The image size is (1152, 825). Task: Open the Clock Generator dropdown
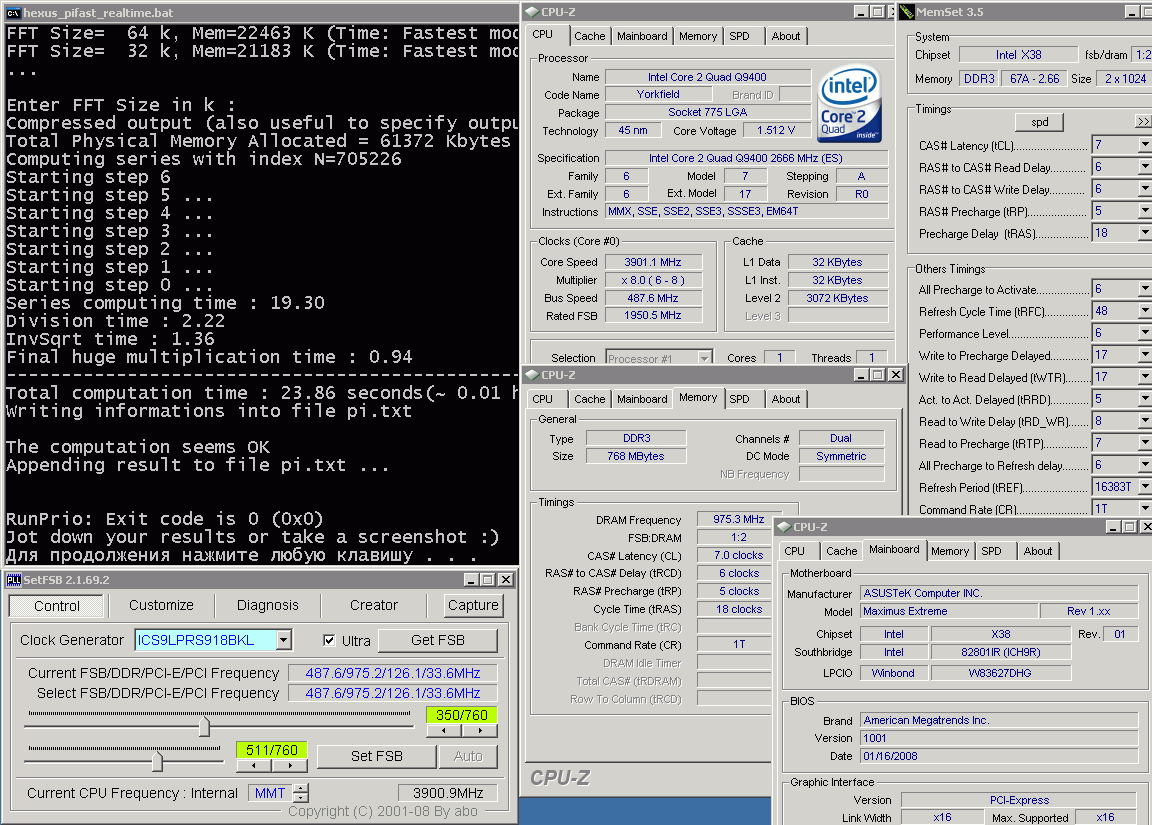click(x=284, y=640)
